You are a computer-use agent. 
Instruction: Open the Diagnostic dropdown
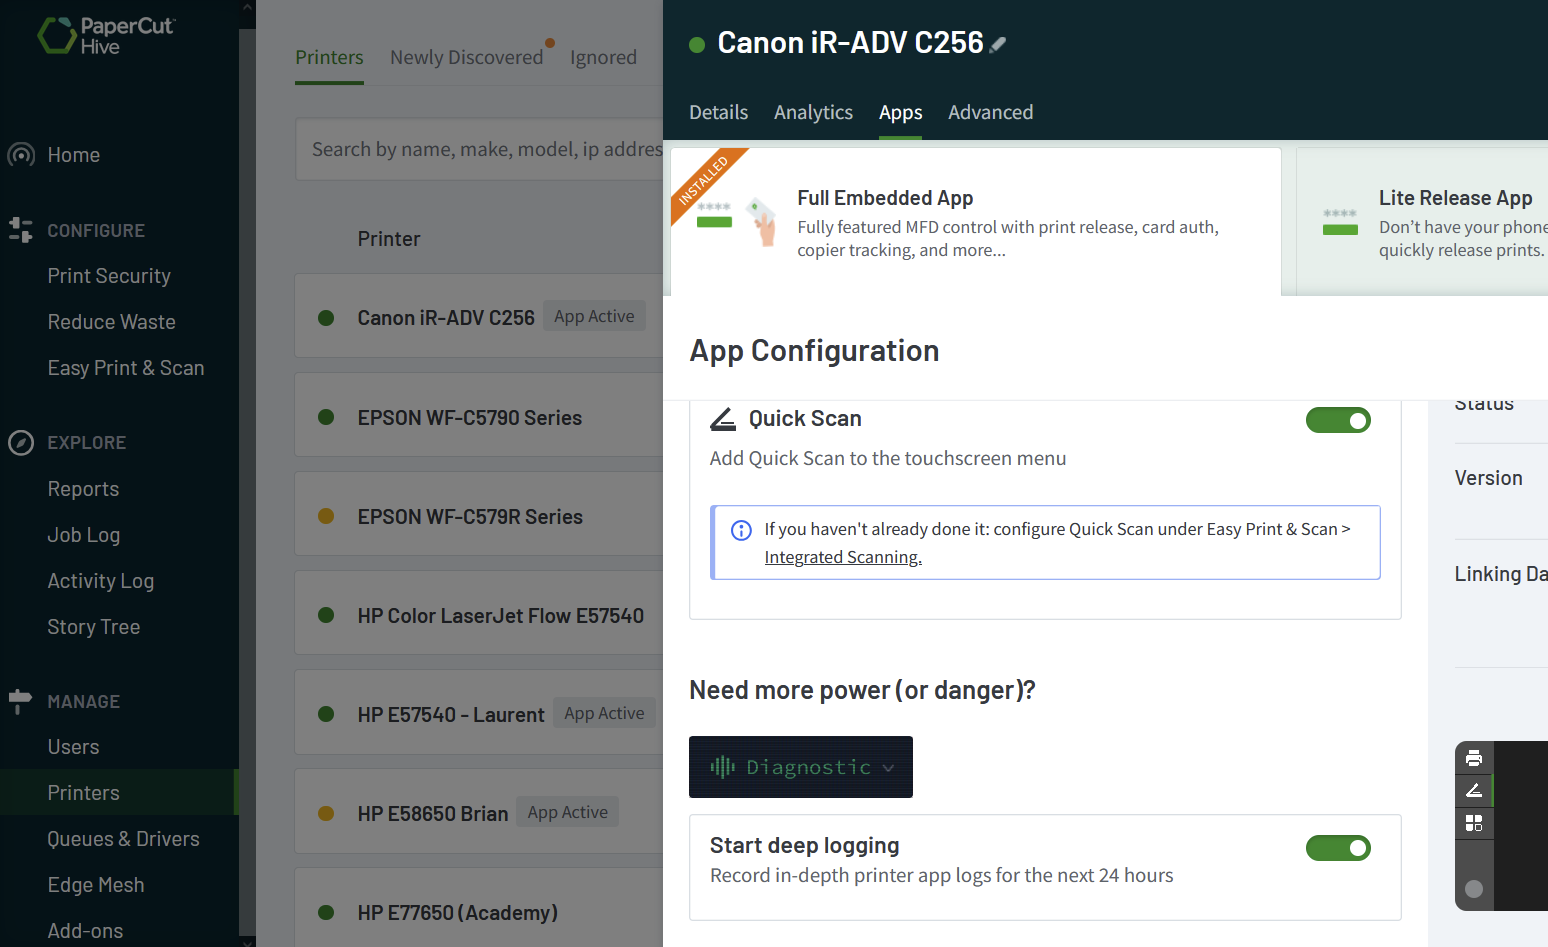pos(801,767)
